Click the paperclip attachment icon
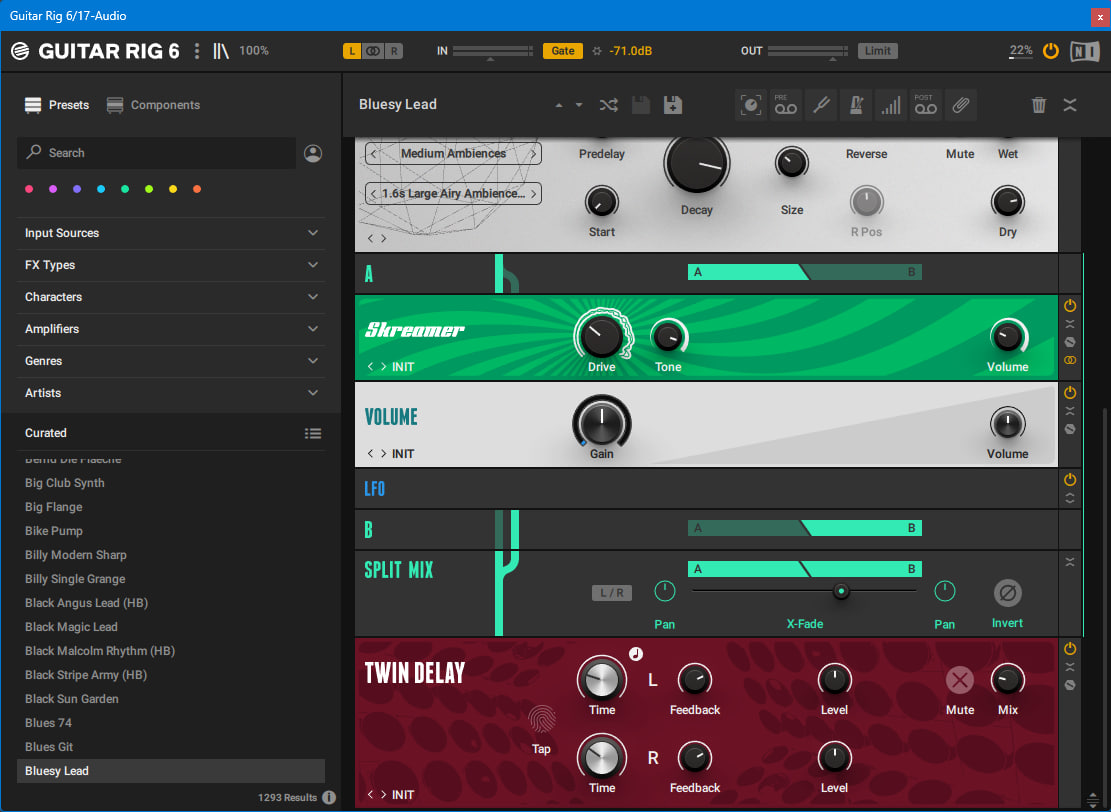 pyautogui.click(x=961, y=106)
